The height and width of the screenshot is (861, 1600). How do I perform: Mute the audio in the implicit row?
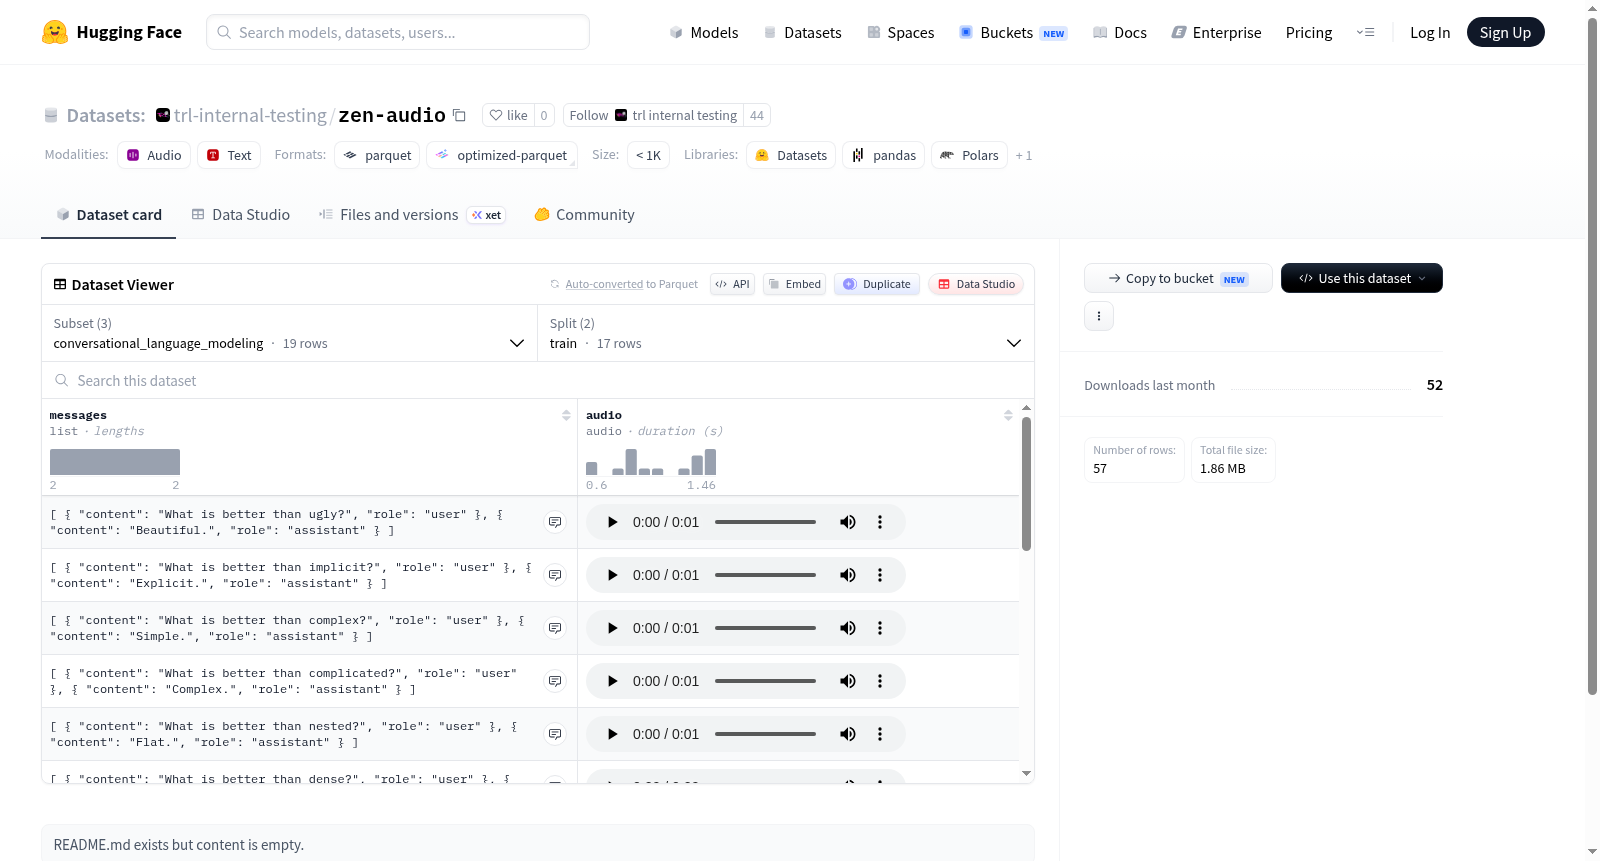click(848, 575)
